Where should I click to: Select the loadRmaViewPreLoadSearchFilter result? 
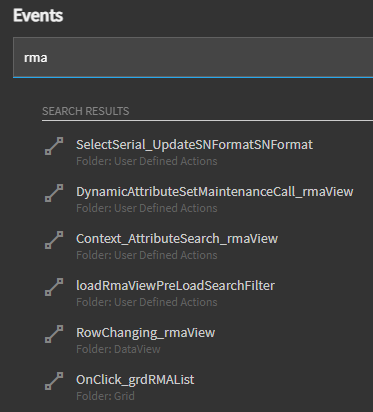coord(175,286)
